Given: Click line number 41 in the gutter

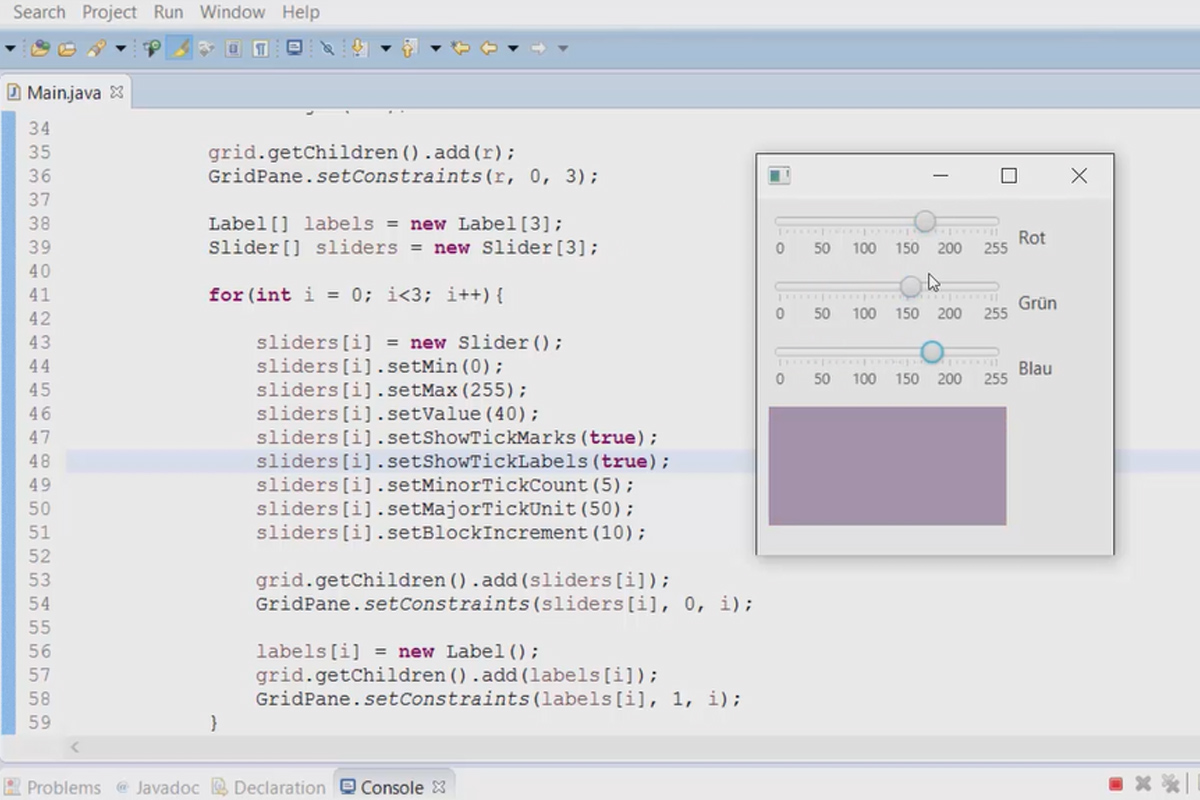Looking at the screenshot, I should point(39,295).
